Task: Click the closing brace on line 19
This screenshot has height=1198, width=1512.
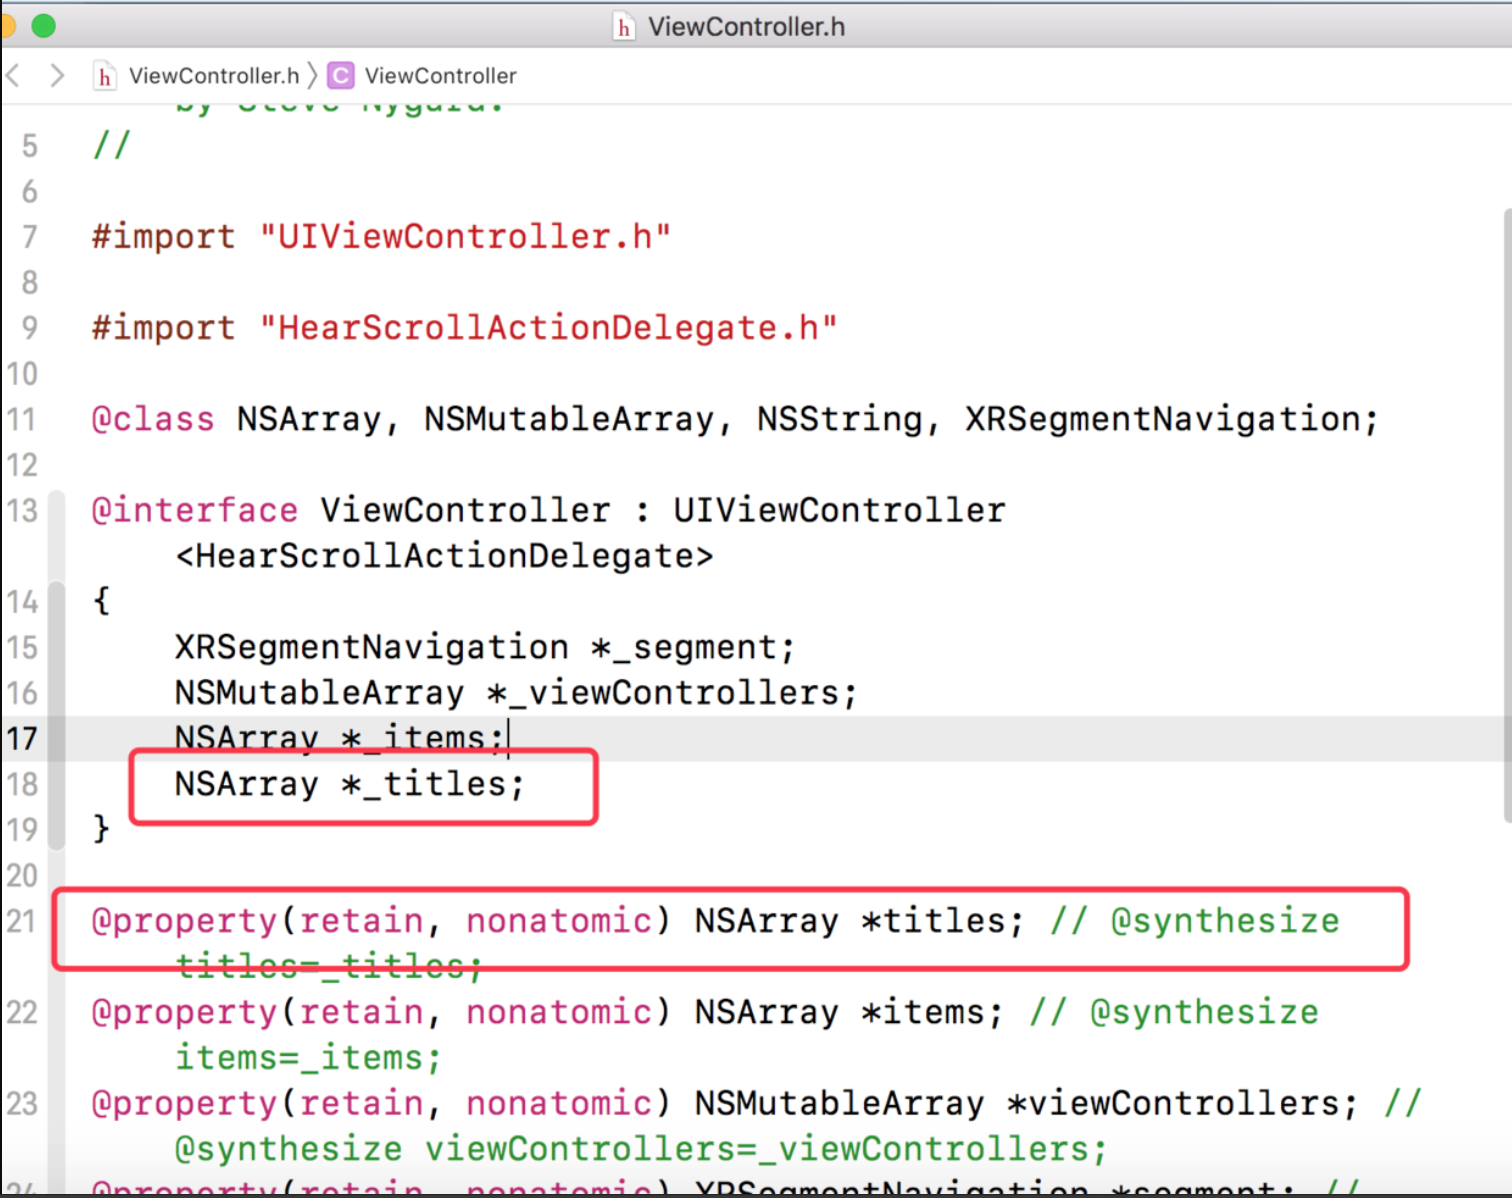Action: (x=101, y=830)
